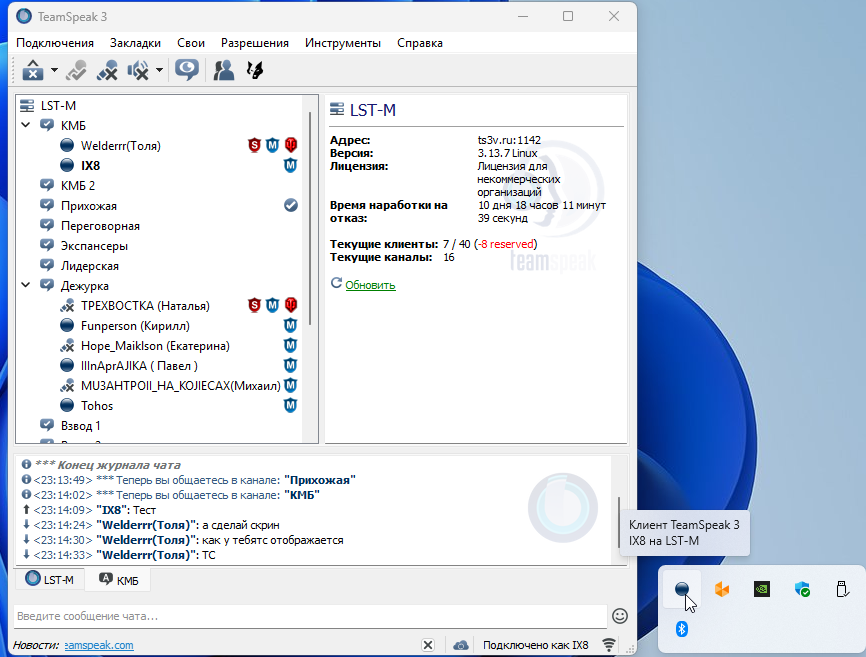
Task: Click the chat log vertical scrollbar
Action: tap(619, 522)
